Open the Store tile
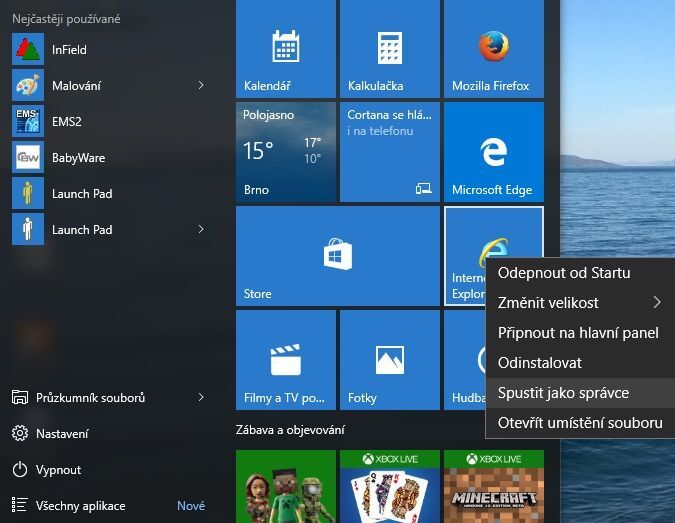Image resolution: width=675 pixels, height=523 pixels. [x=337, y=255]
